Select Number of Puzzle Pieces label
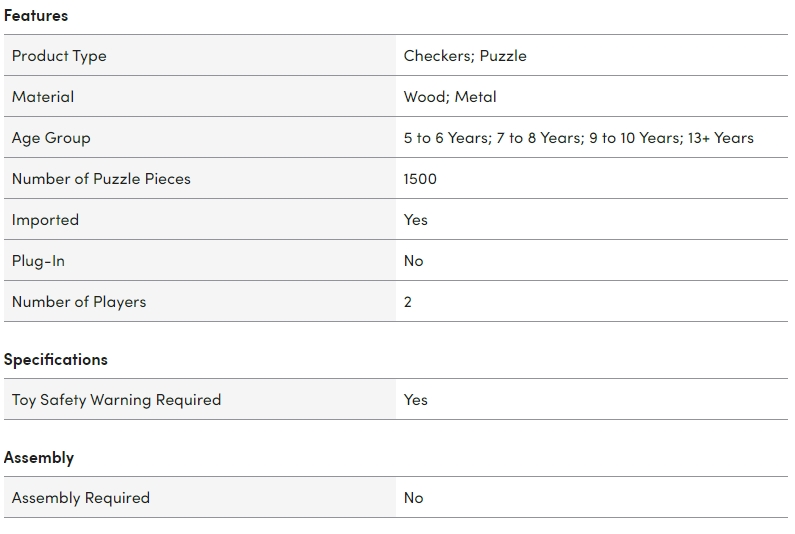The width and height of the screenshot is (795, 534). [101, 179]
